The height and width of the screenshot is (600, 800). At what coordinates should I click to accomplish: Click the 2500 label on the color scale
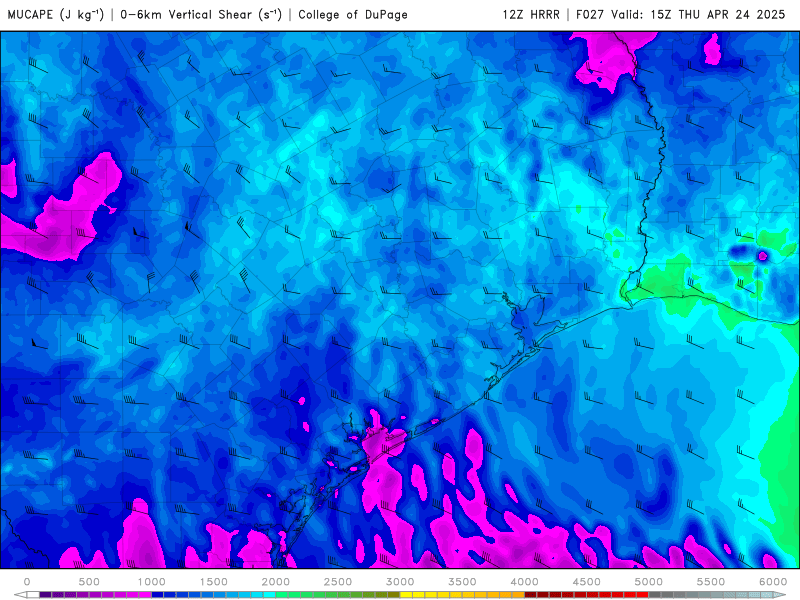338,582
